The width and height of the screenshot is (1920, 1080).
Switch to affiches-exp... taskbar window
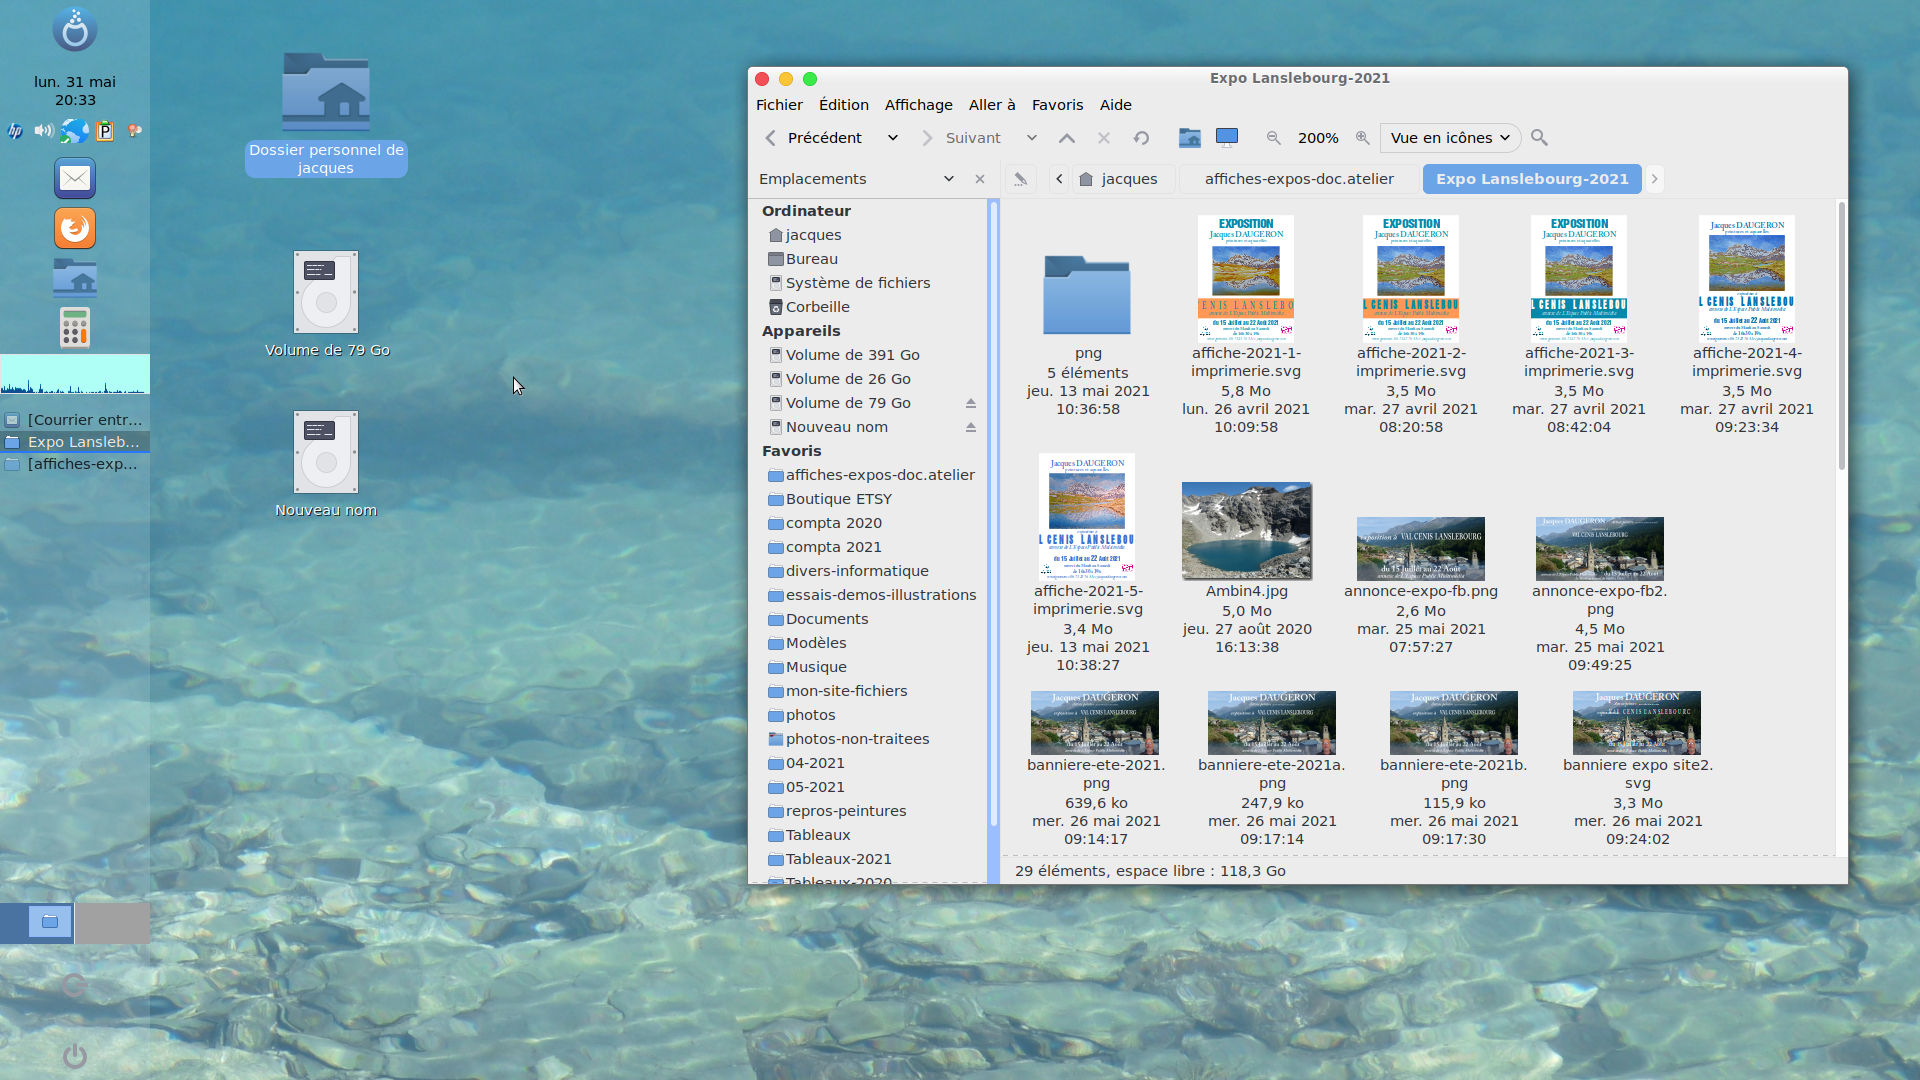pos(75,464)
